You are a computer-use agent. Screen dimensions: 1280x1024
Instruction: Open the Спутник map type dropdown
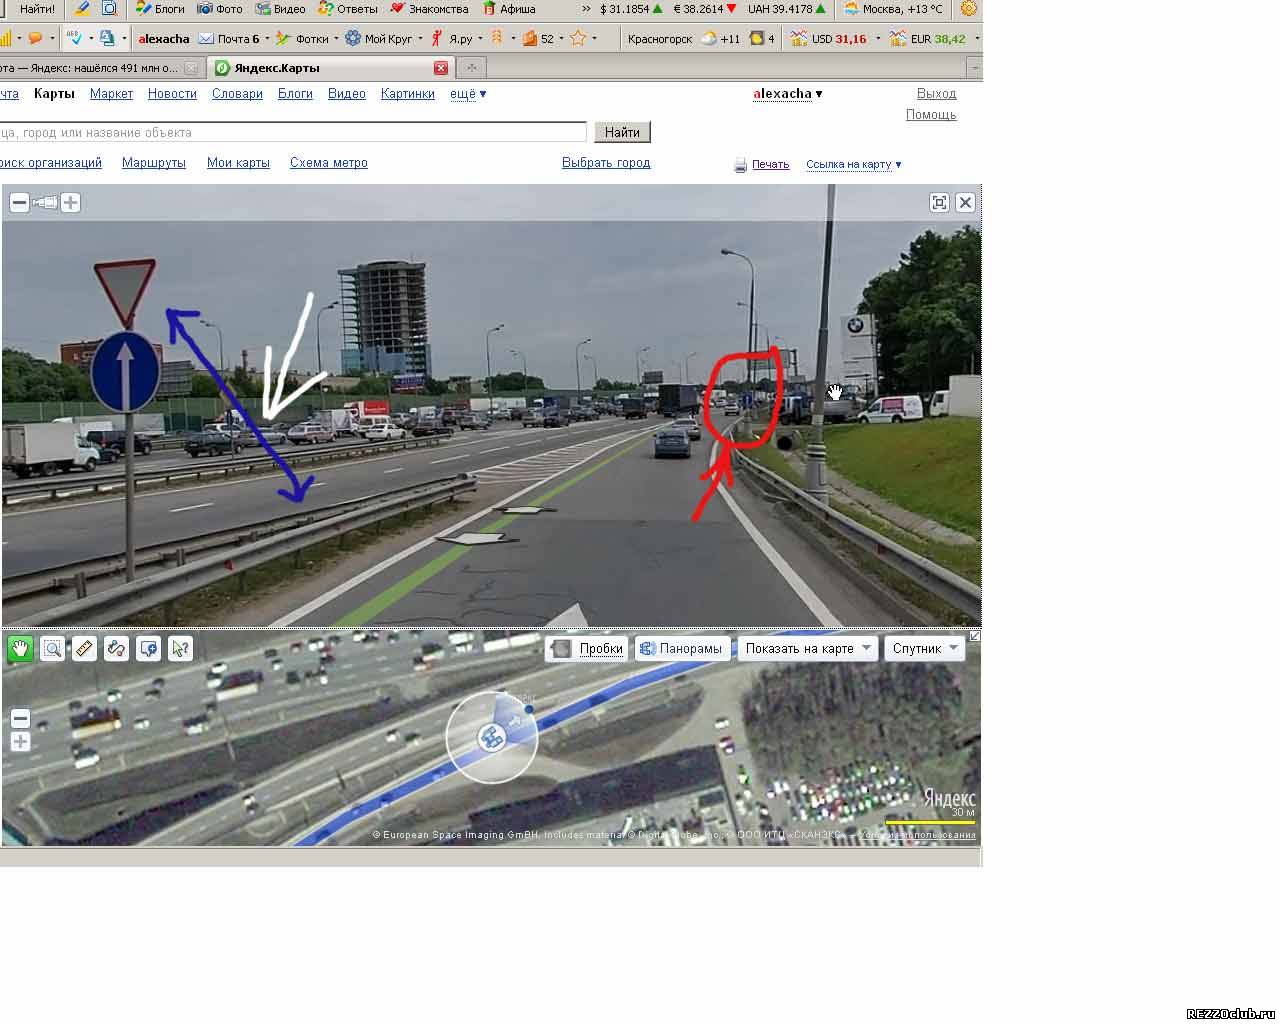tap(925, 649)
